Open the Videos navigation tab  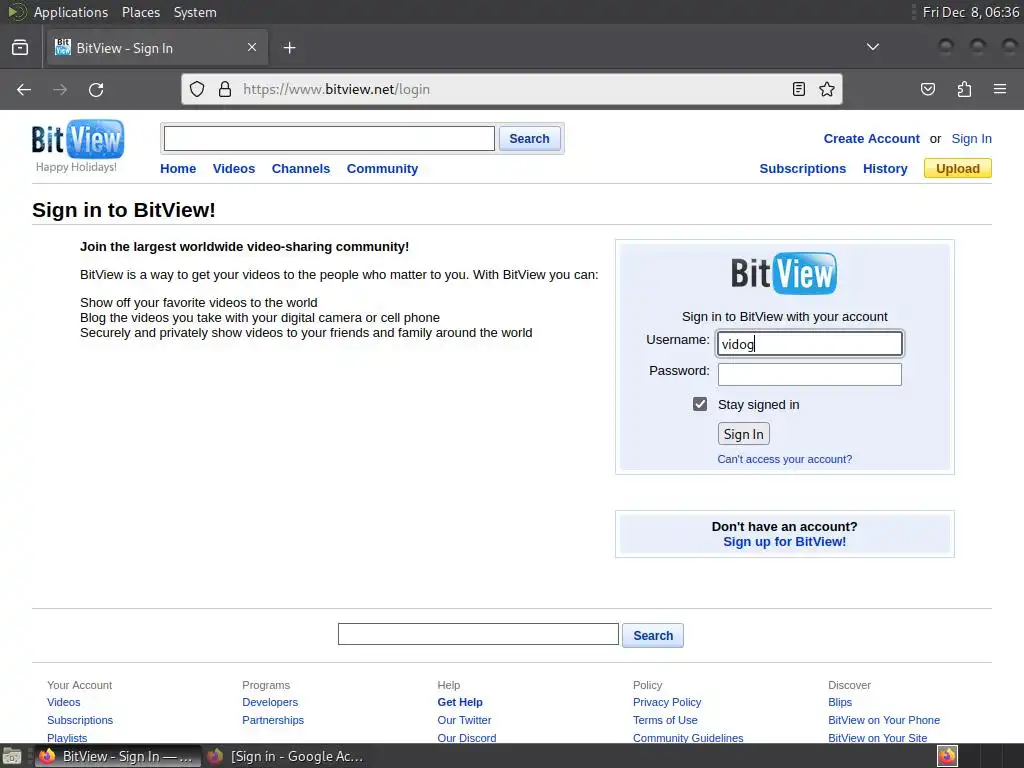click(x=234, y=168)
